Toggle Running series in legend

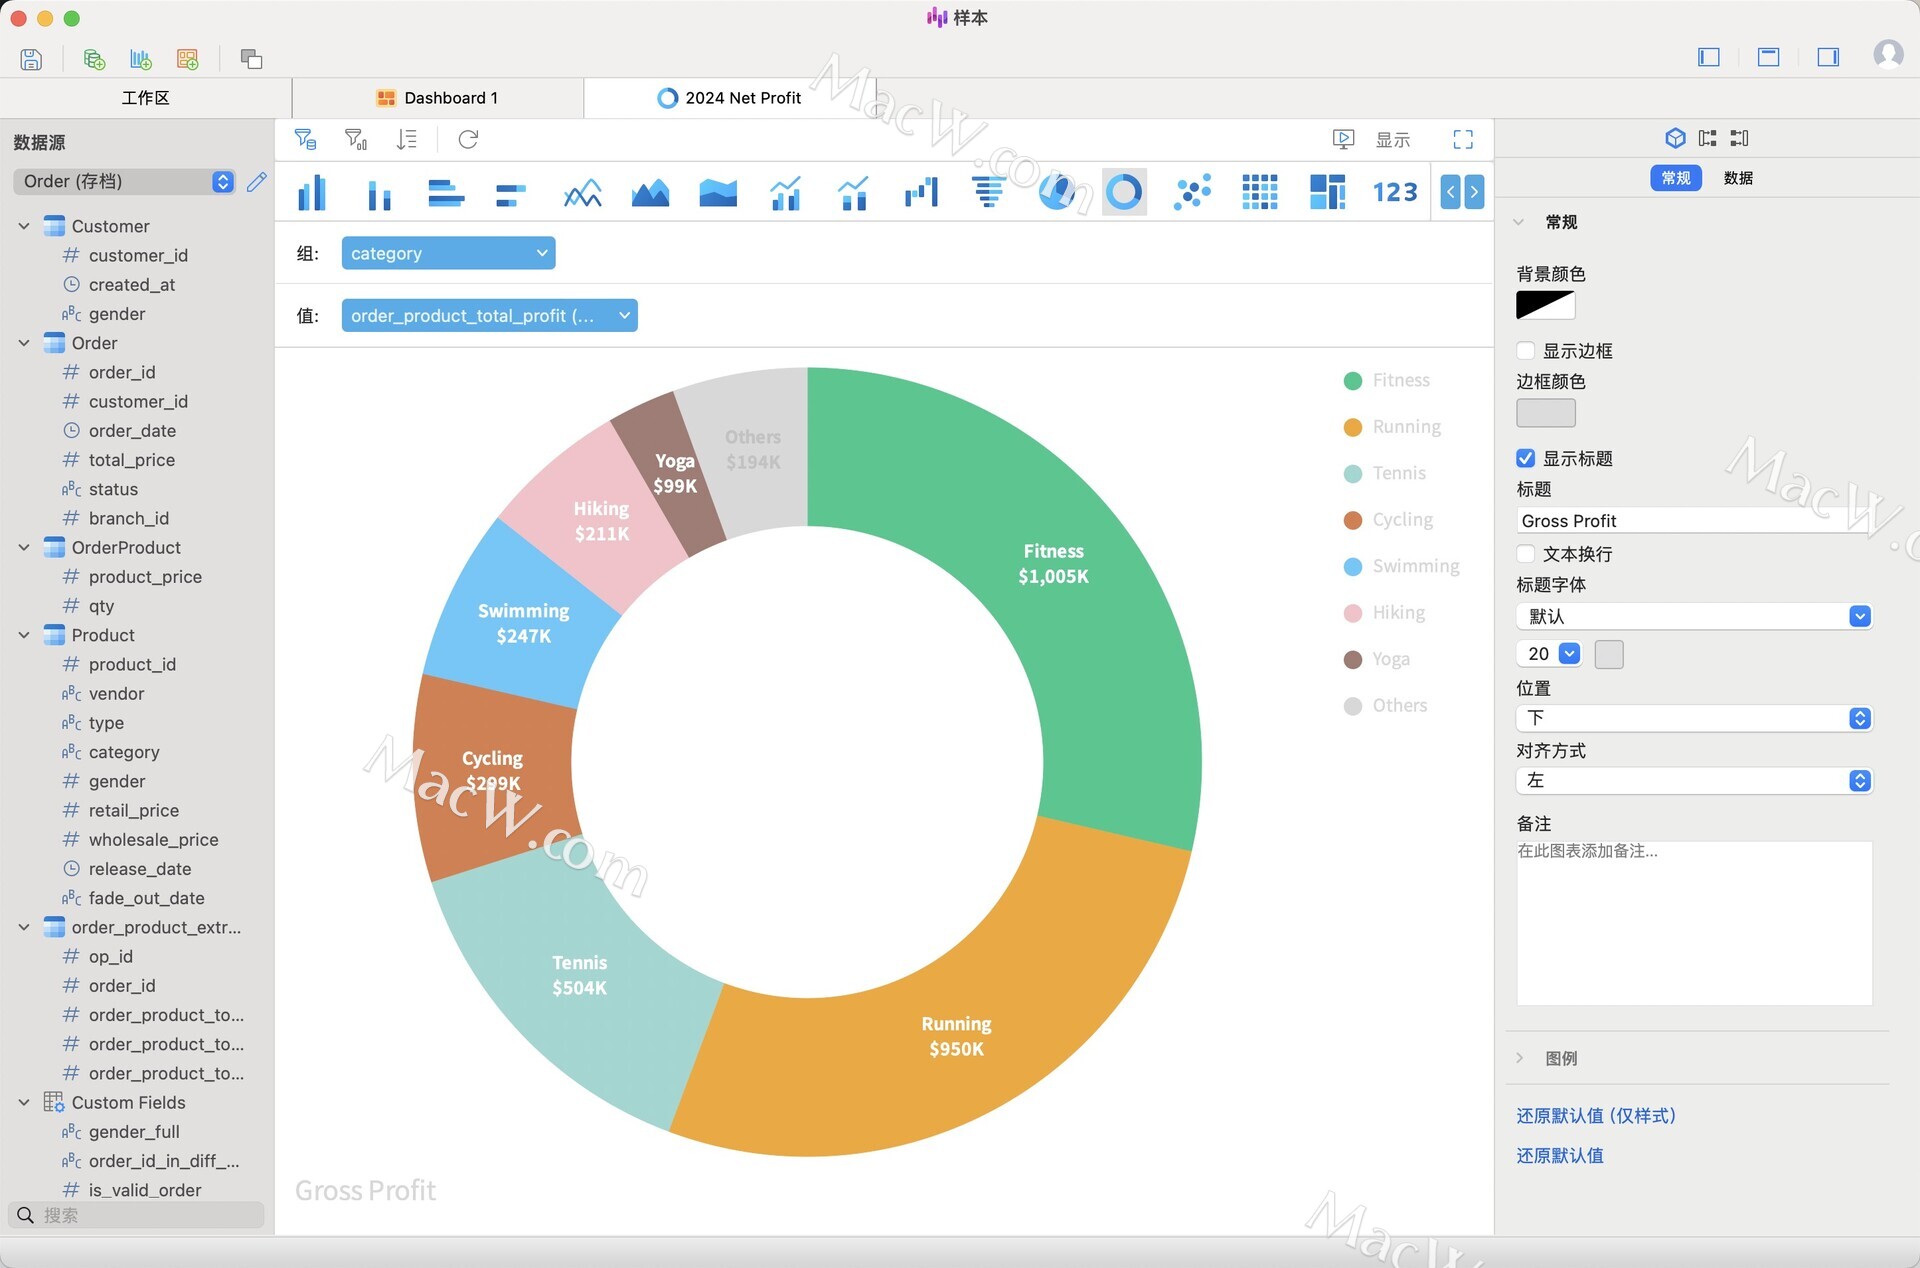(x=1392, y=427)
